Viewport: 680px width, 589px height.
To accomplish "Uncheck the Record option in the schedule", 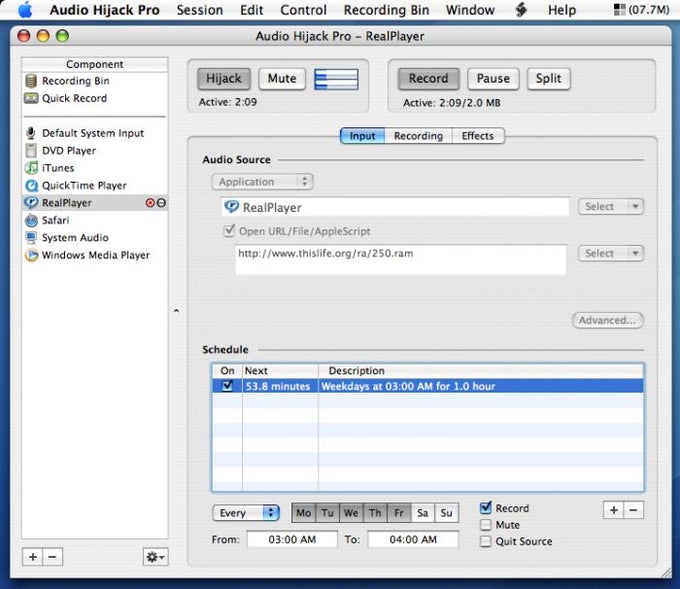I will pyautogui.click(x=486, y=507).
